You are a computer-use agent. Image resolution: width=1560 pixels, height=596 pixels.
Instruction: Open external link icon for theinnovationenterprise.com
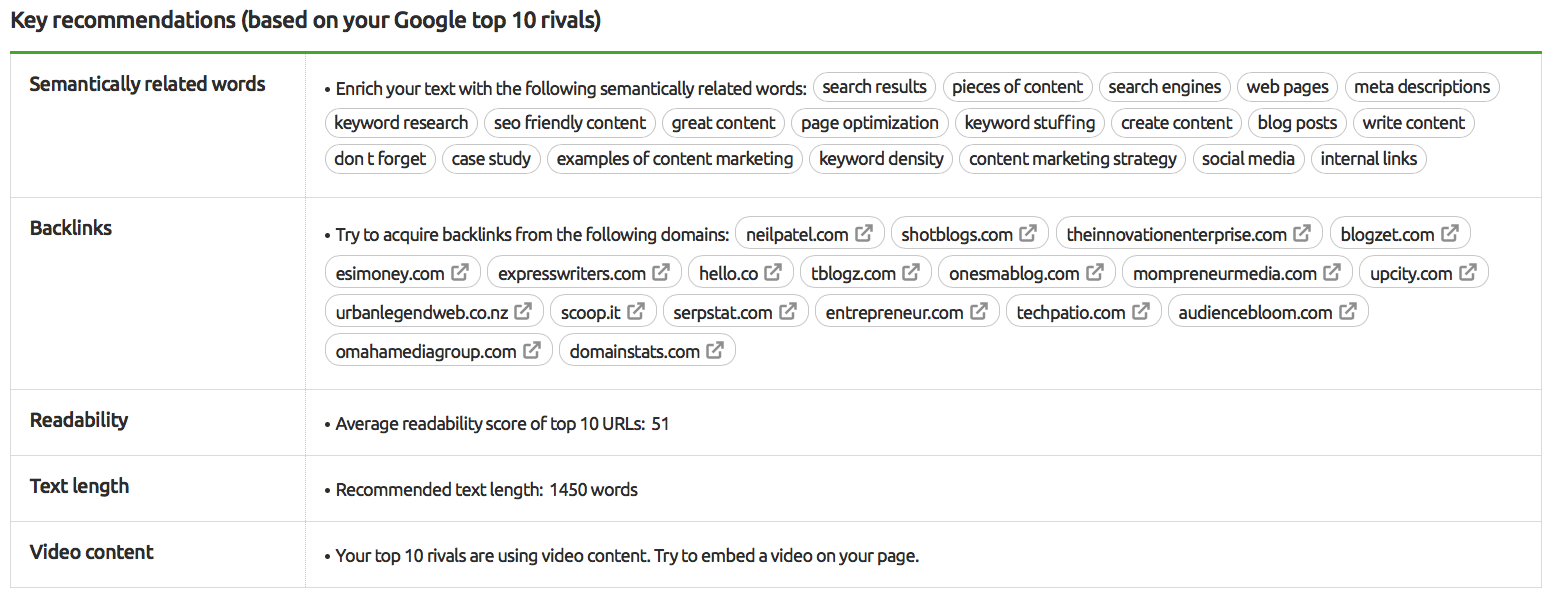[x=1302, y=234]
